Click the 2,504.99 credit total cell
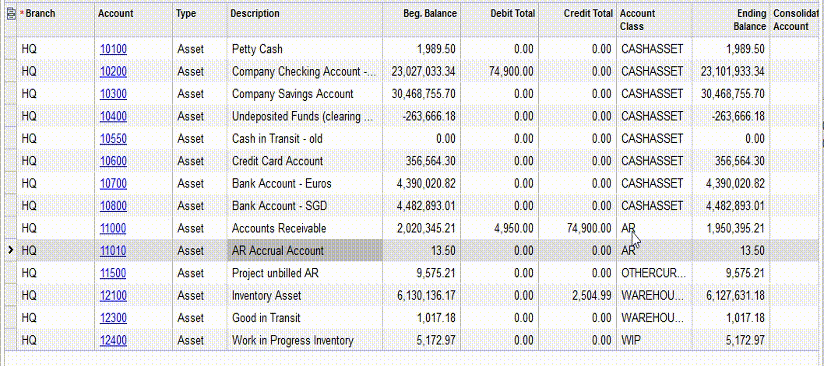 pos(577,296)
